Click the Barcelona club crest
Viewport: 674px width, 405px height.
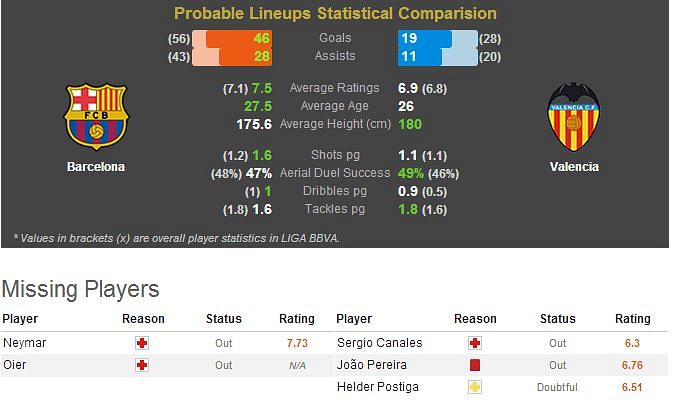96,117
